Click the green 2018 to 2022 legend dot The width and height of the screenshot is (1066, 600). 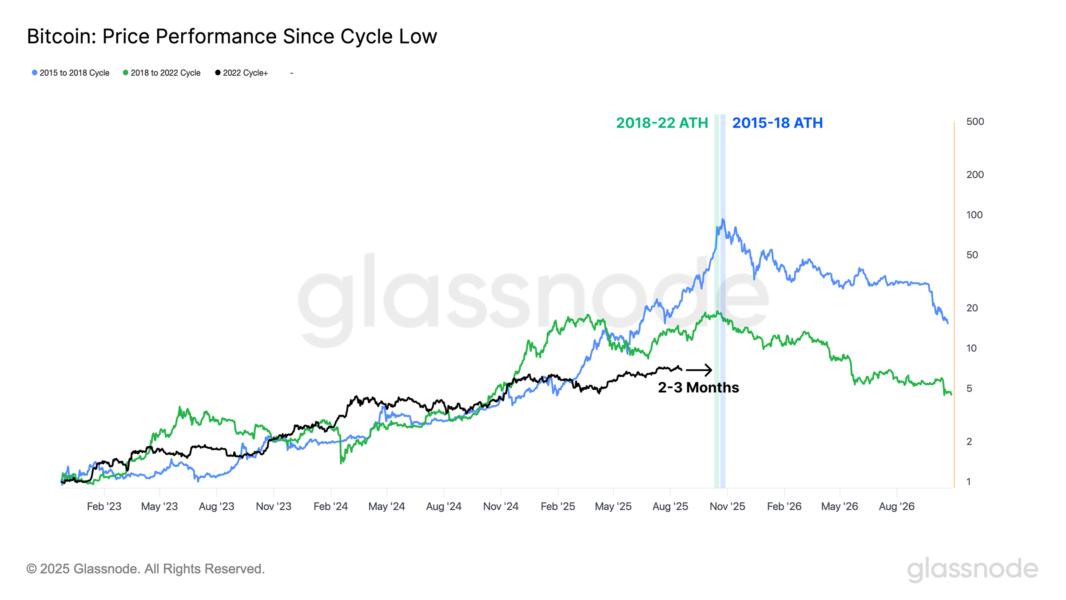125,73
